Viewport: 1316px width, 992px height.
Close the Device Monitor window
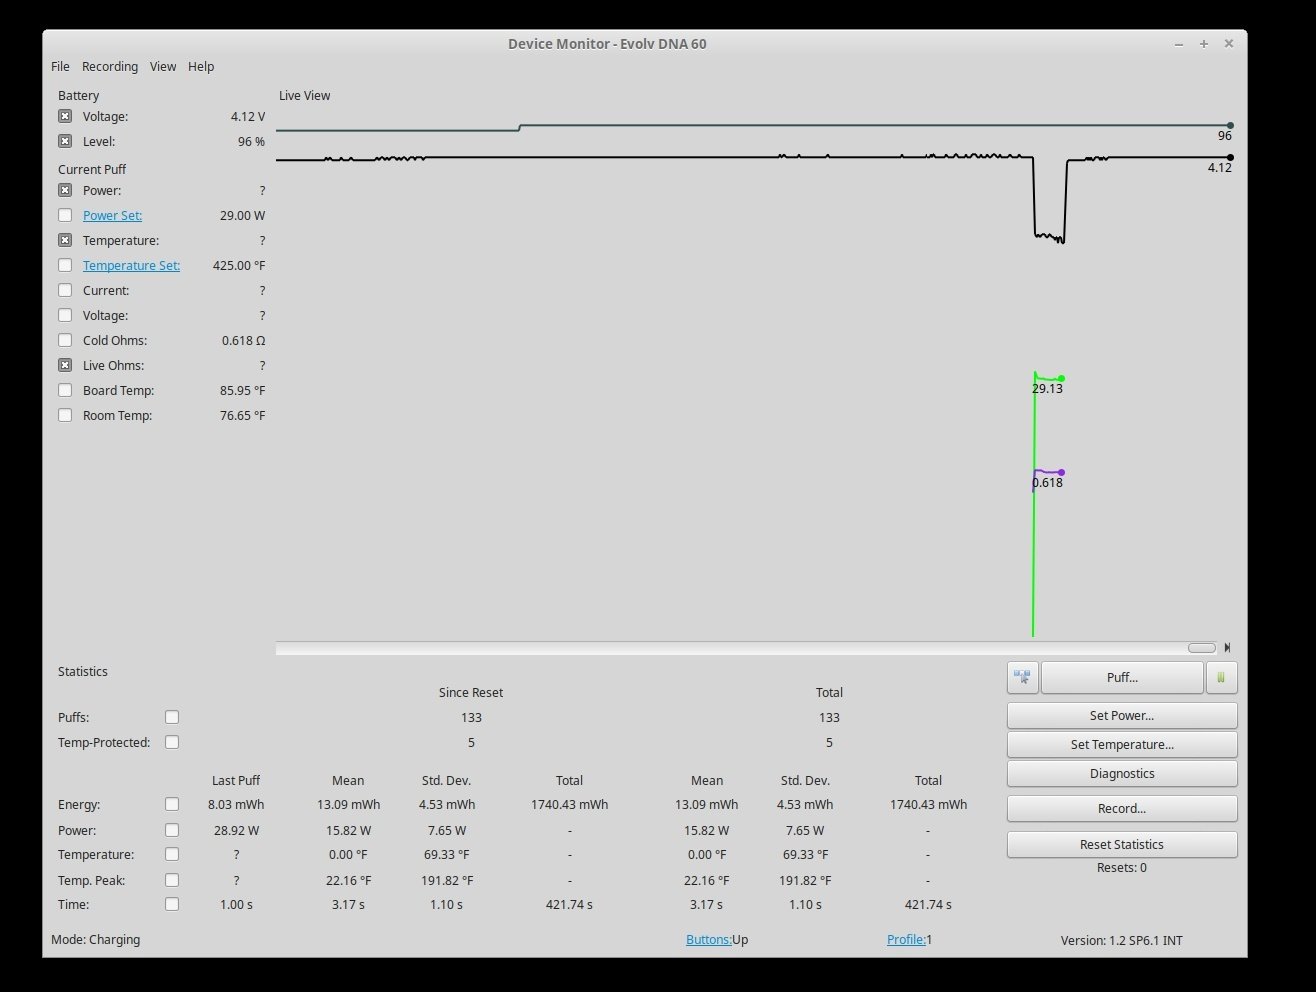(1229, 44)
